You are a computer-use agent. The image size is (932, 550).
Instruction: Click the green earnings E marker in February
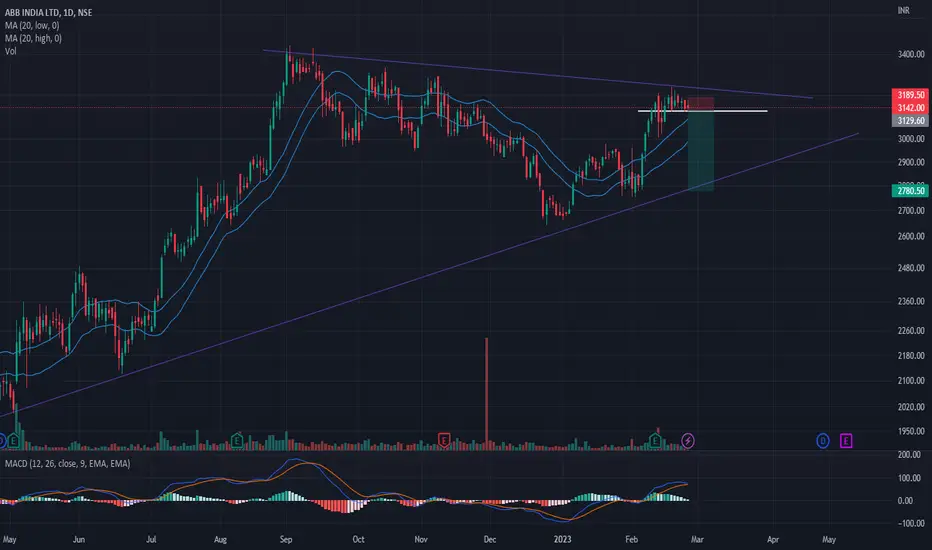(655, 441)
